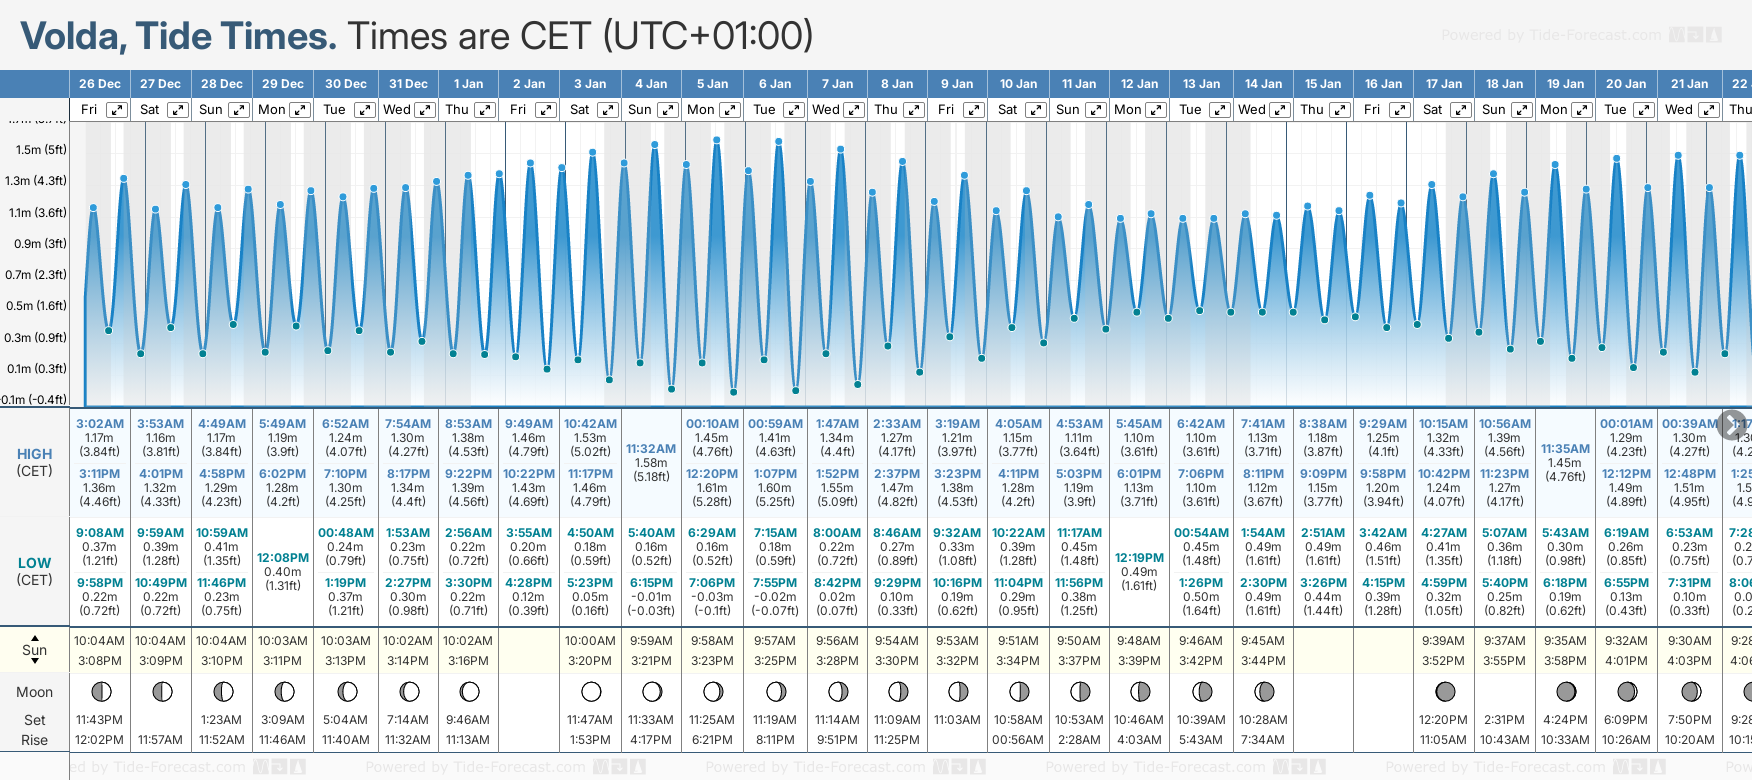Click the Sun rise/set arrows label

coord(35,650)
